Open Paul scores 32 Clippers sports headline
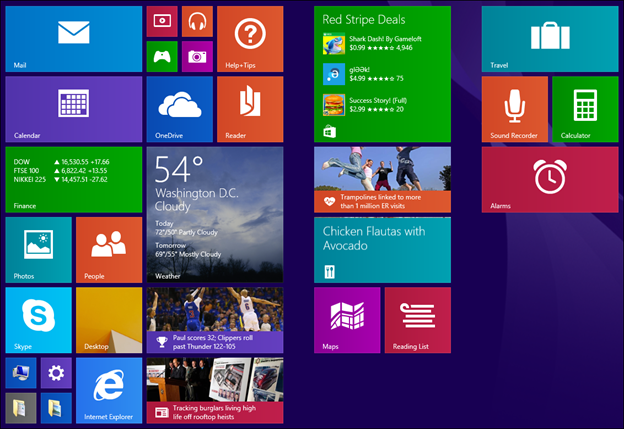The height and width of the screenshot is (429, 624). coord(213,342)
